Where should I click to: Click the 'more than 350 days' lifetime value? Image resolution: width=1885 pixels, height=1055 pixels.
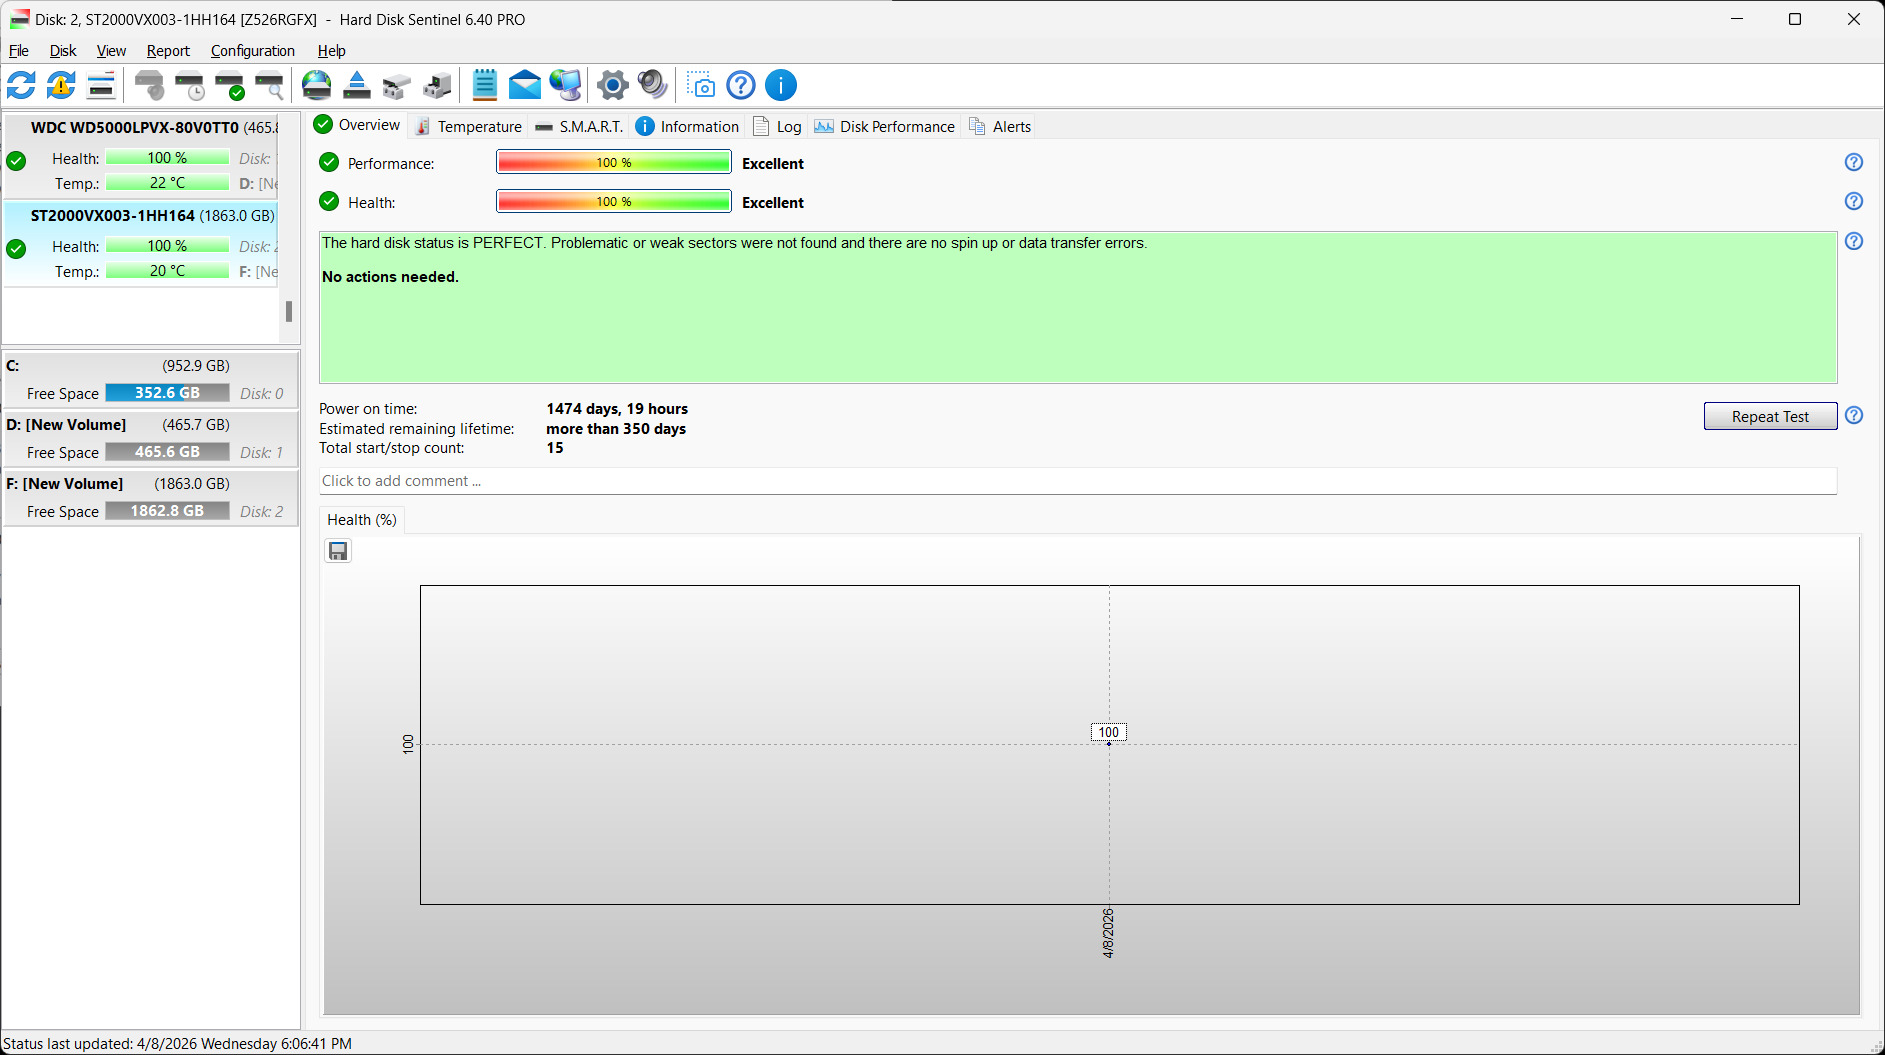[x=616, y=429]
